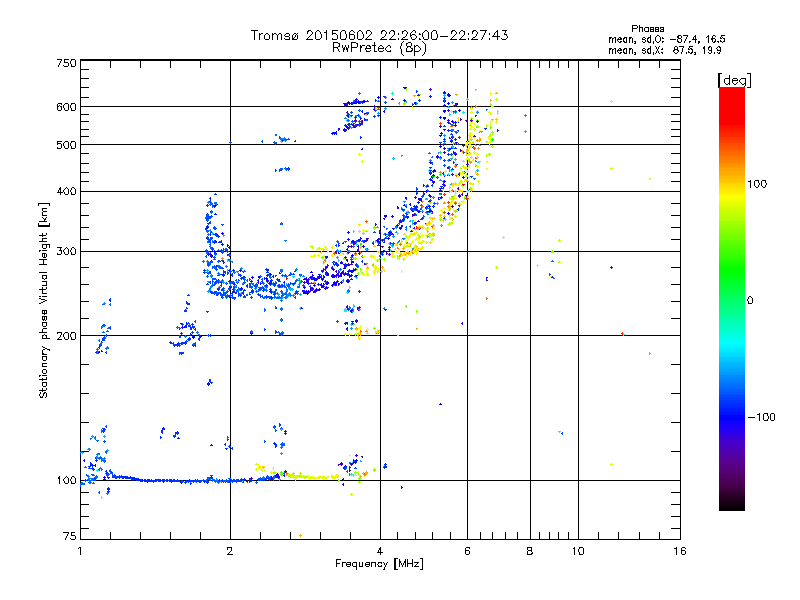Click the y-axis tick label '750'
The width and height of the screenshot is (800, 600).
(x=66, y=63)
